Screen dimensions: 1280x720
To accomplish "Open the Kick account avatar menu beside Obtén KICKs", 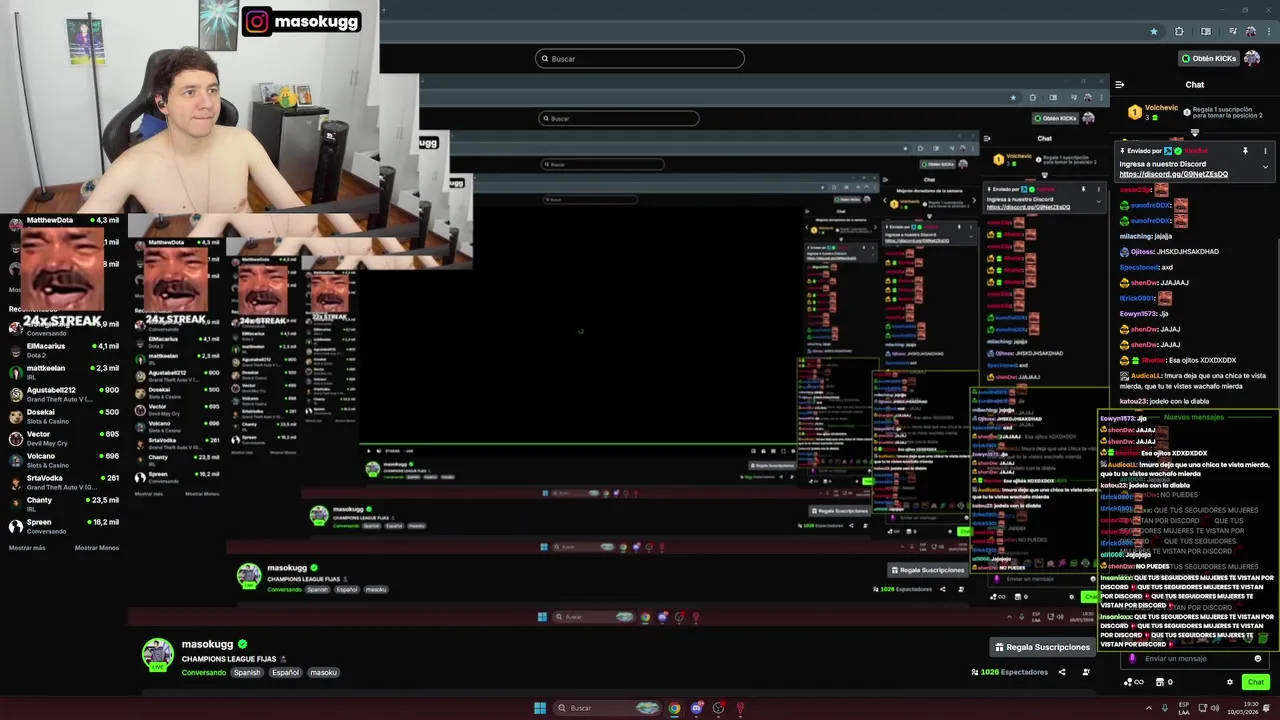I will tap(1251, 59).
